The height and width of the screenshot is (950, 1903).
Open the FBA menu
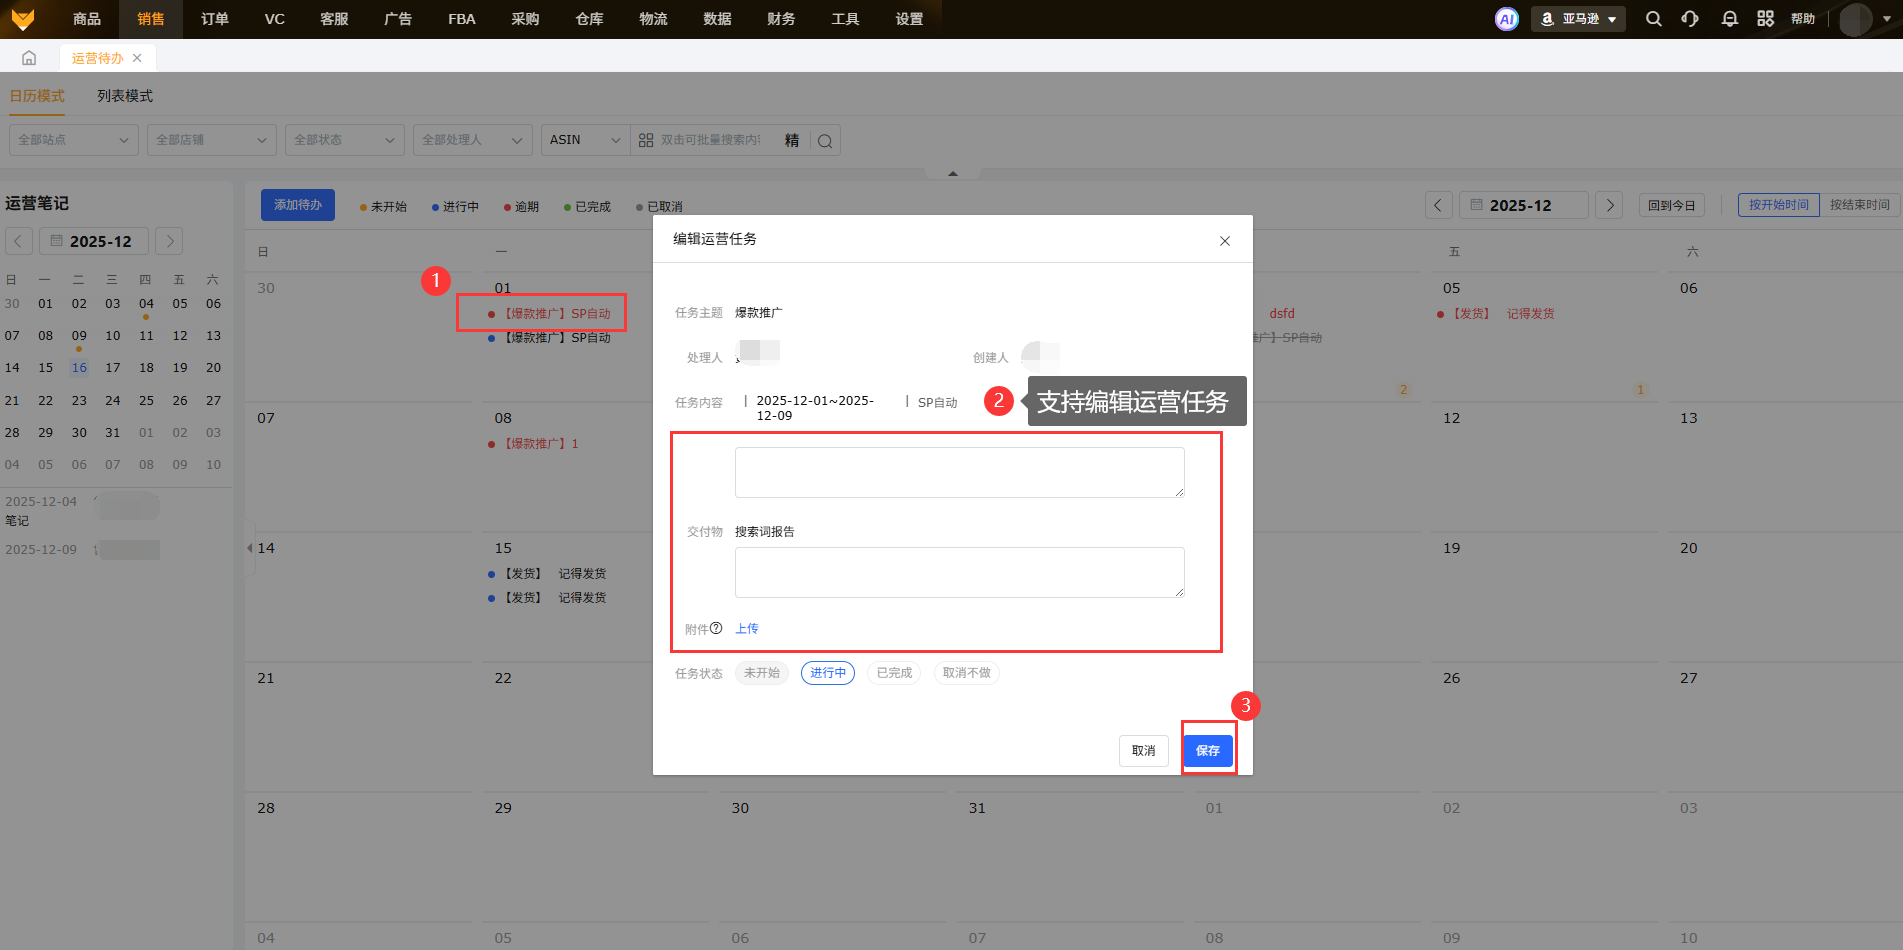[462, 19]
